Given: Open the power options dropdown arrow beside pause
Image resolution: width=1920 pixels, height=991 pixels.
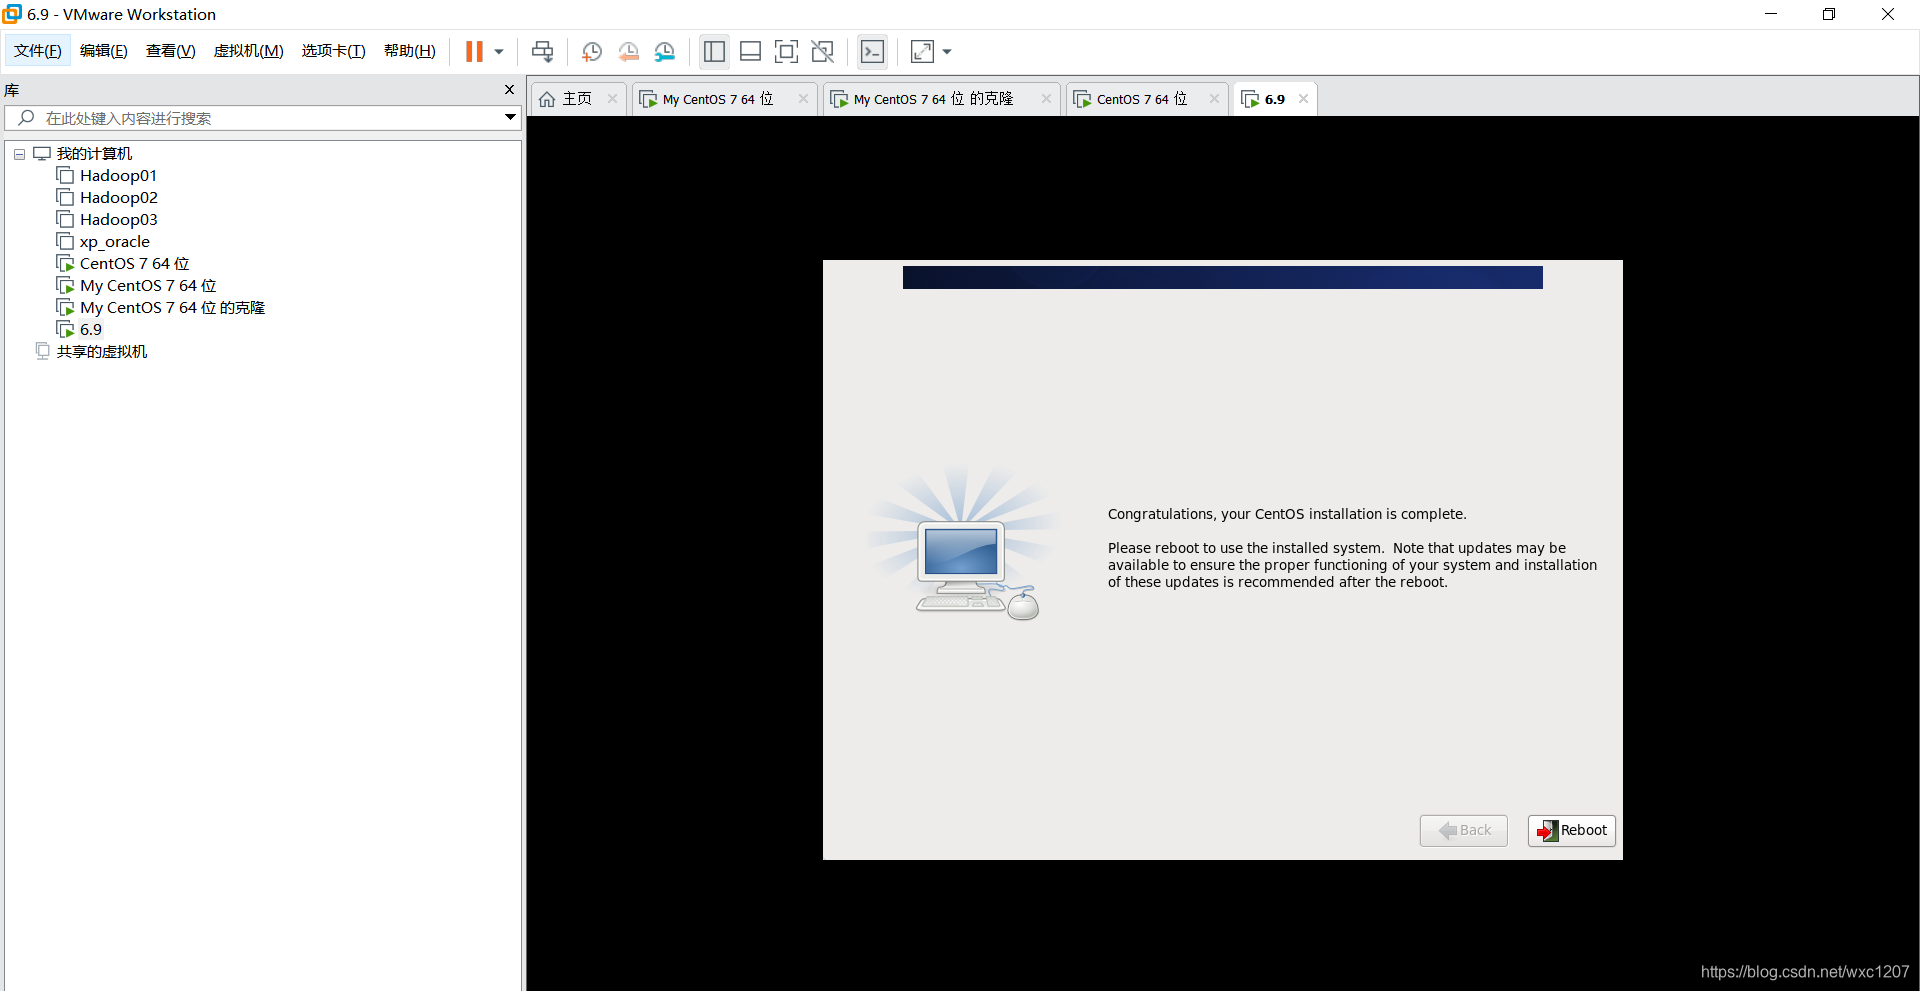Looking at the screenshot, I should coord(498,52).
